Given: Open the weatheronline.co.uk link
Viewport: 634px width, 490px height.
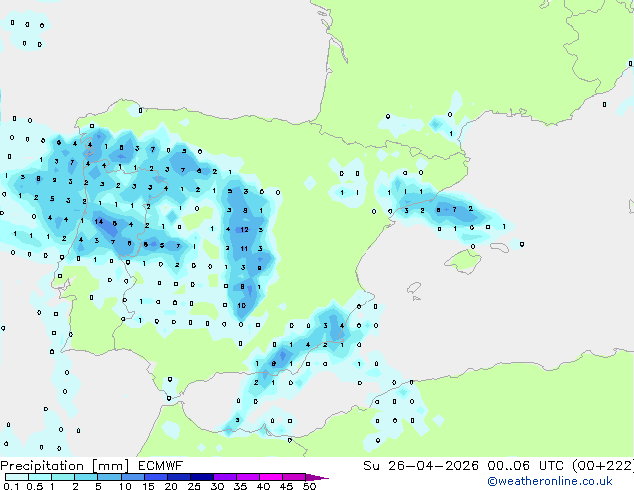Looking at the screenshot, I should (x=550, y=481).
